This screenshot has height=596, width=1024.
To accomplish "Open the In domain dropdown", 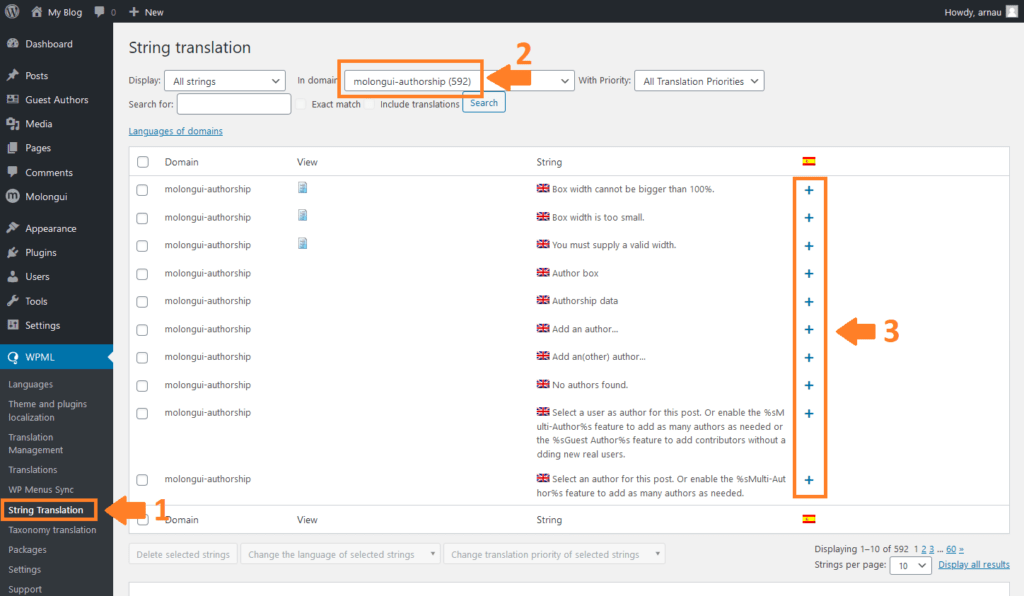I will 459,81.
